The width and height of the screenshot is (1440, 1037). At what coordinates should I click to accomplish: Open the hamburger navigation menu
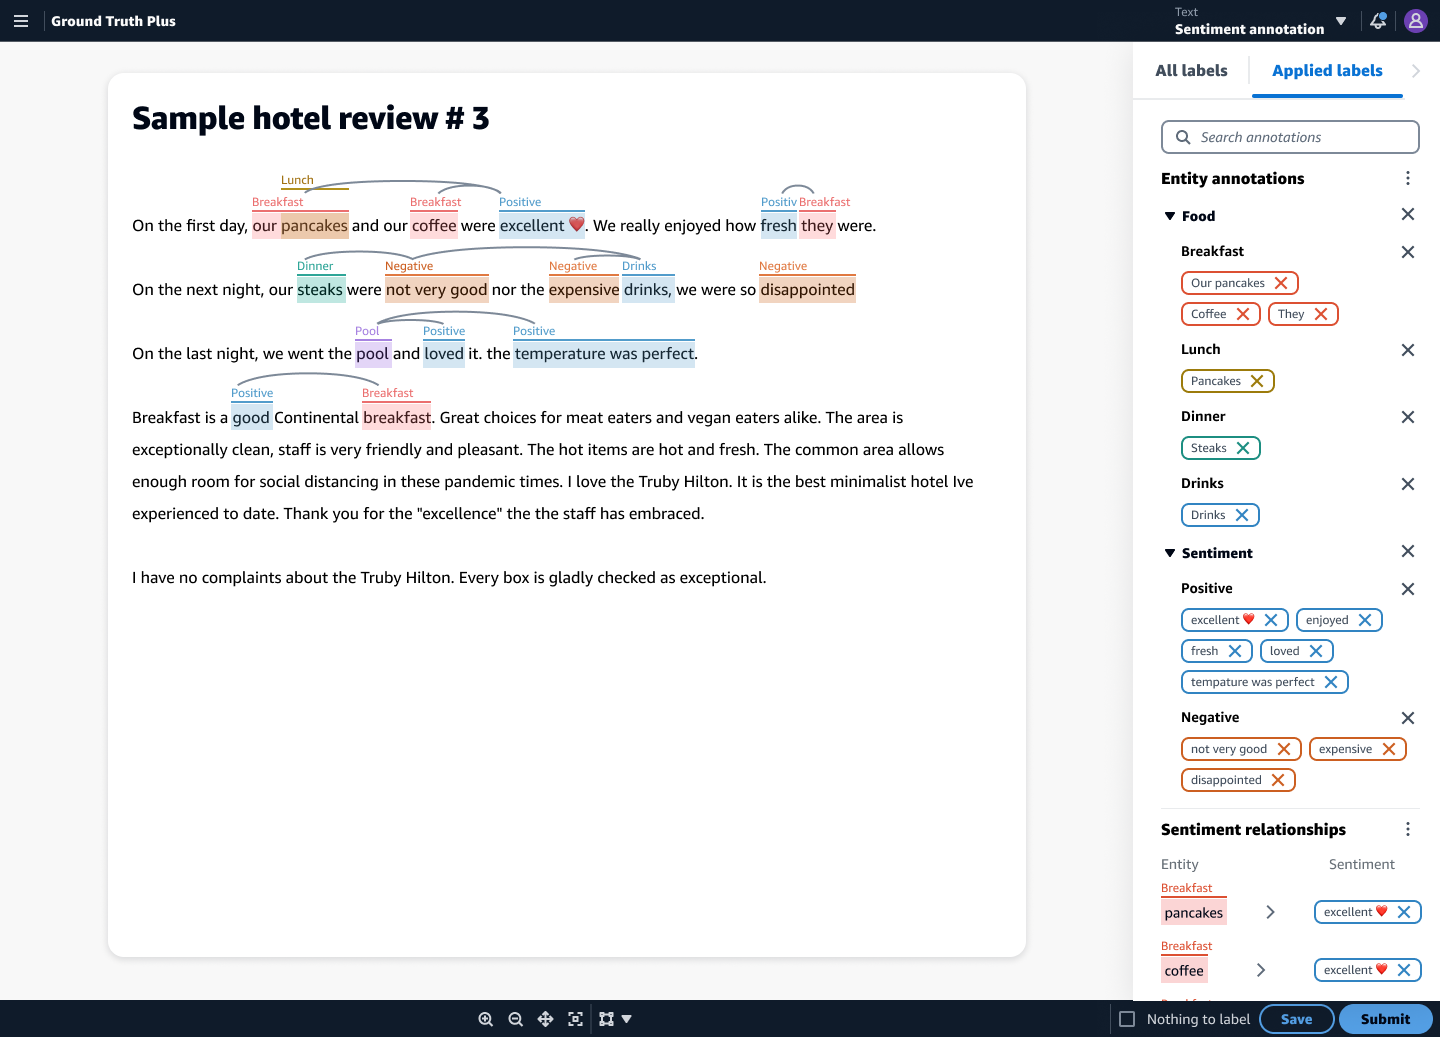click(x=21, y=21)
